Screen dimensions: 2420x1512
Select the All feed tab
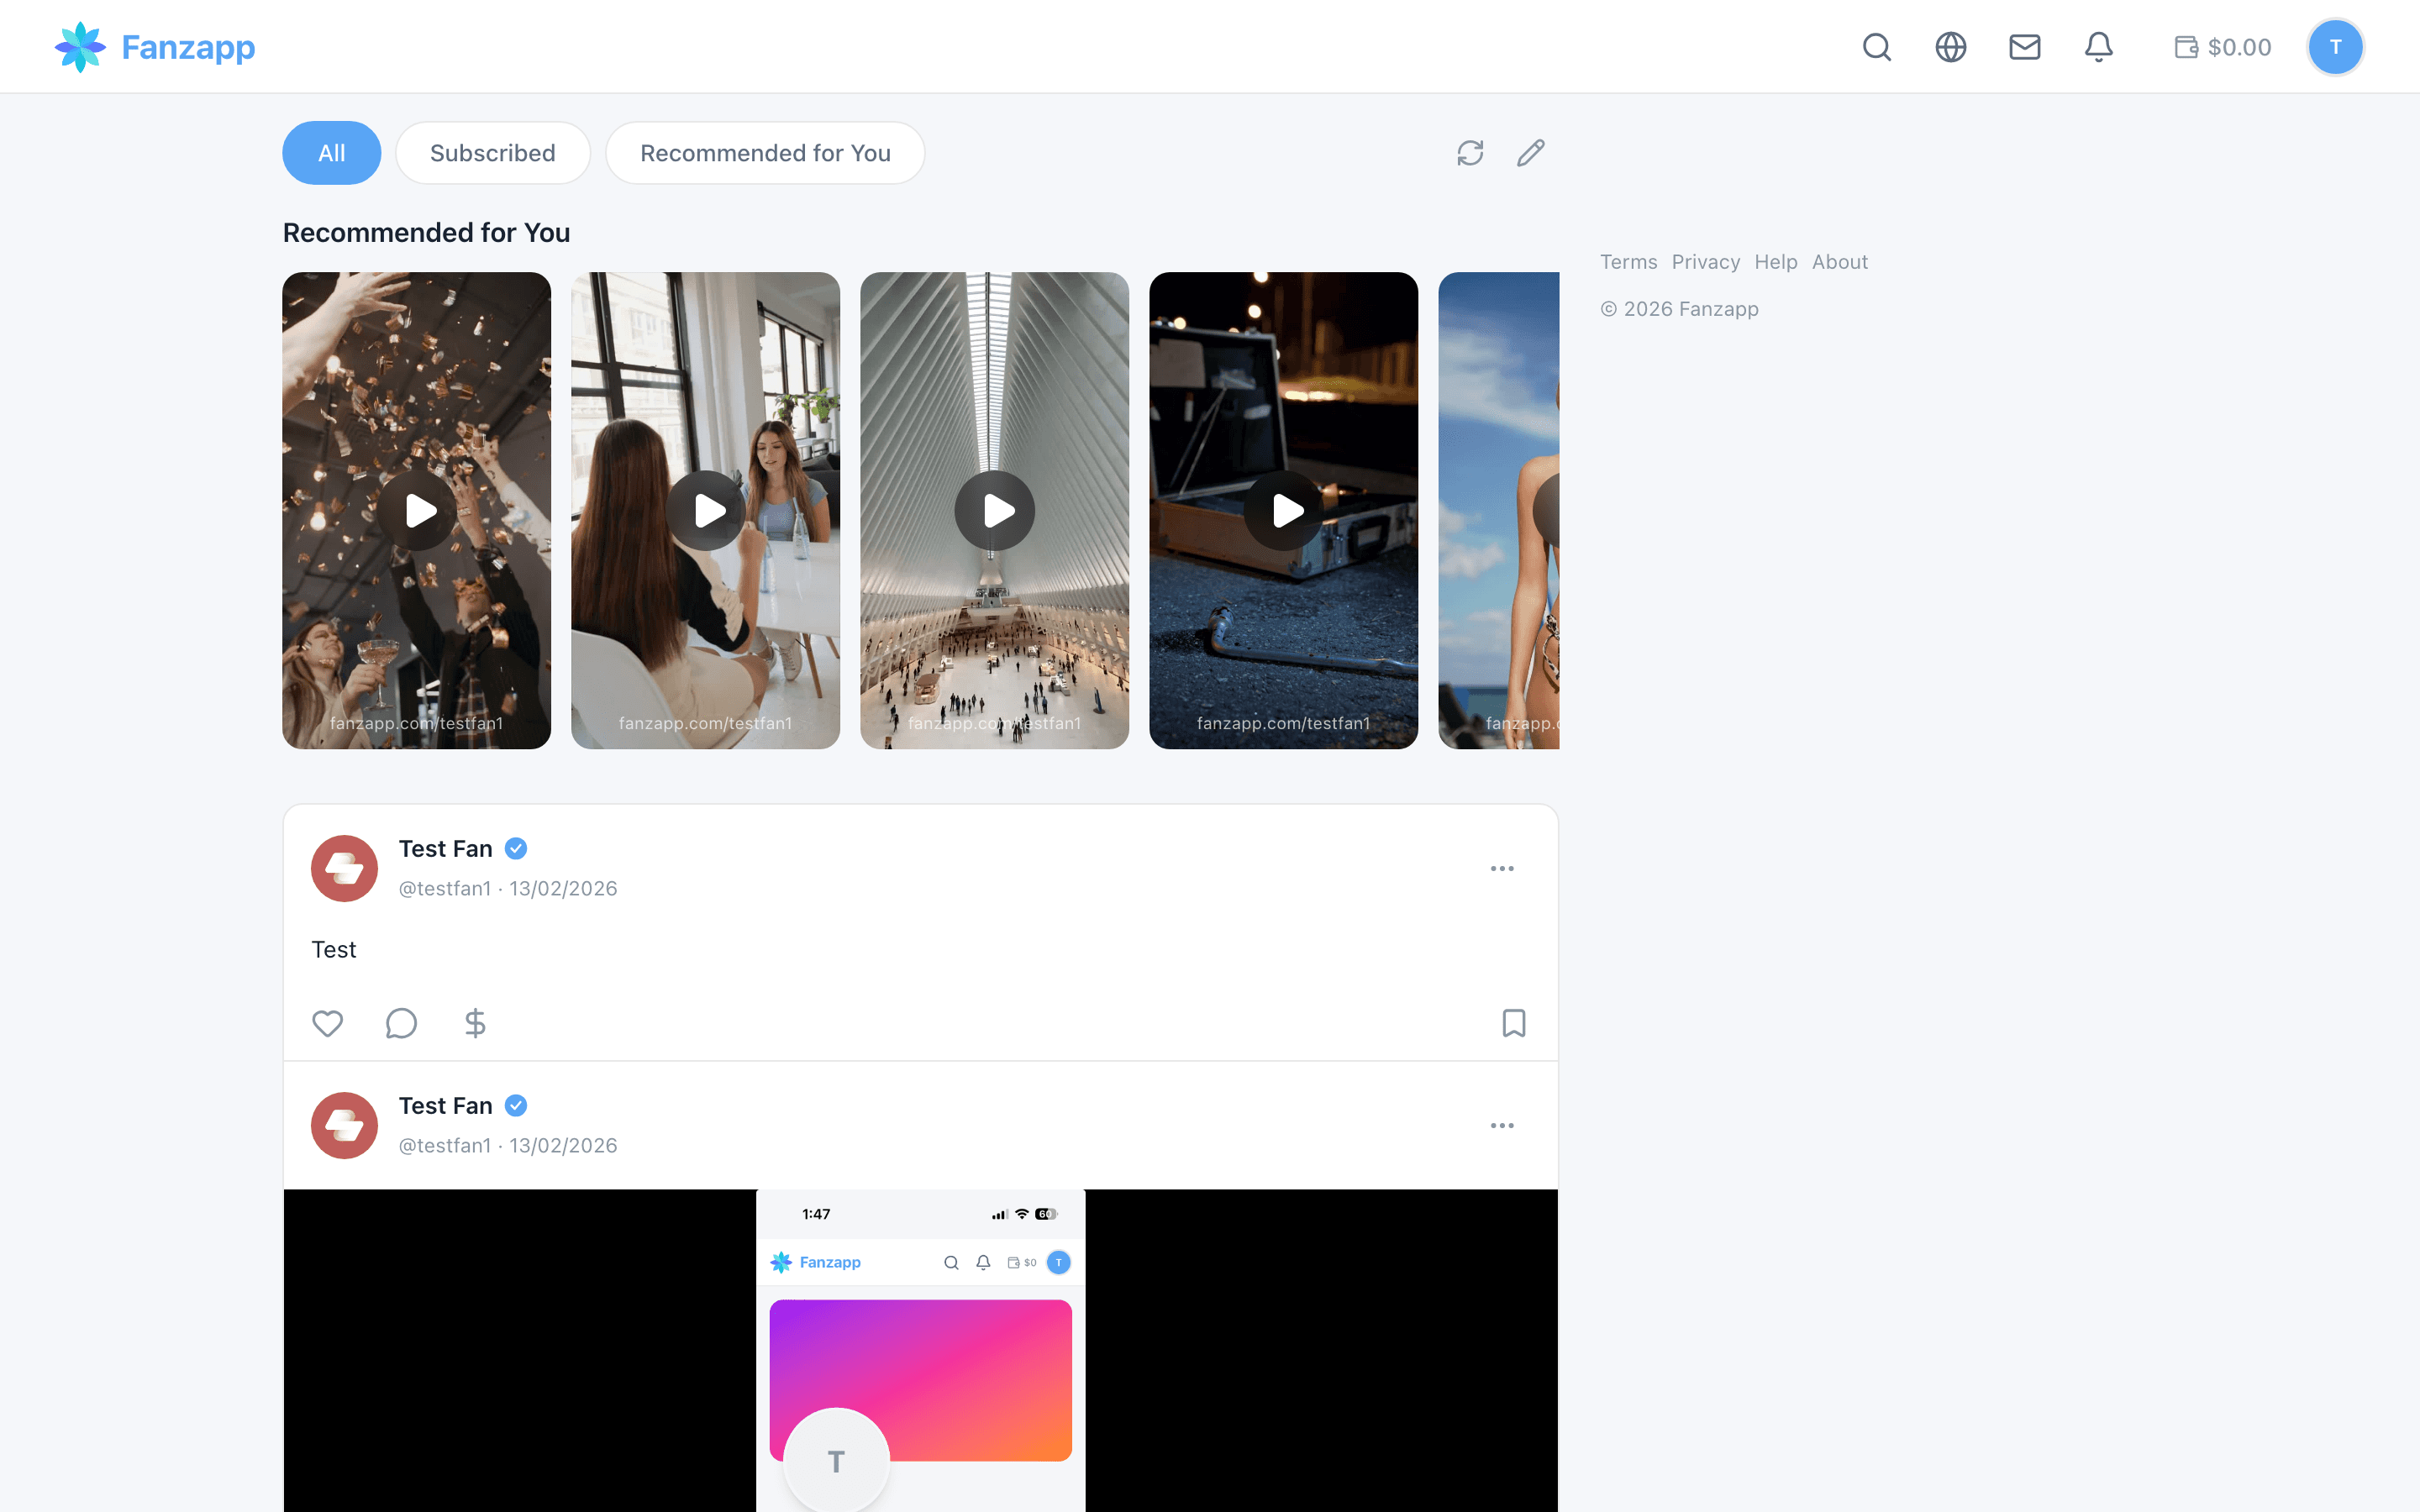point(332,153)
